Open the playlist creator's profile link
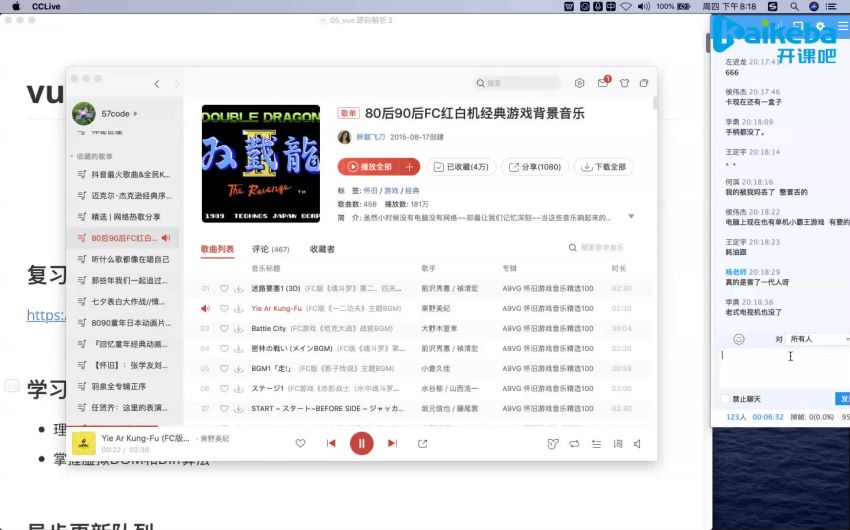Image resolution: width=850 pixels, height=530 pixels. coord(371,137)
